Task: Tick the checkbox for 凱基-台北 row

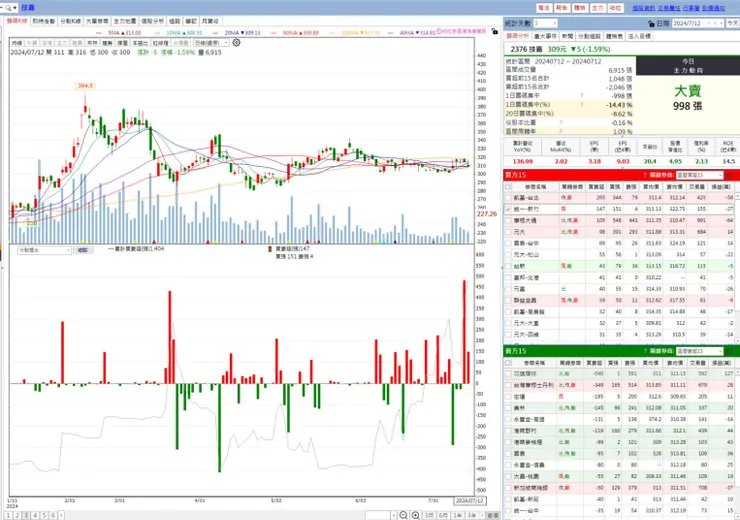Action: click(x=508, y=198)
